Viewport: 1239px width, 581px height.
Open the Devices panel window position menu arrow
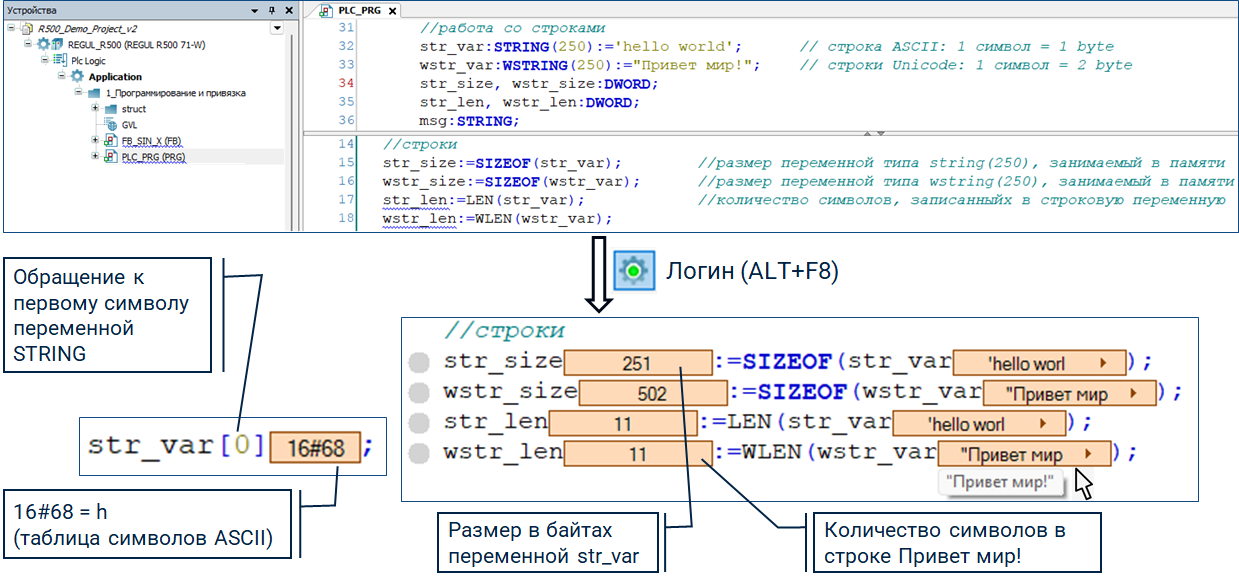click(256, 10)
